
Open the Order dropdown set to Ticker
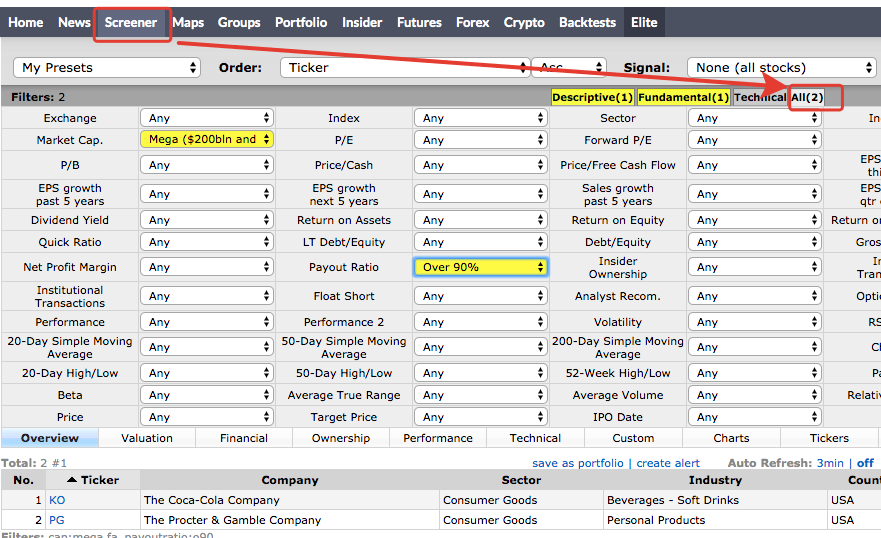coord(400,68)
